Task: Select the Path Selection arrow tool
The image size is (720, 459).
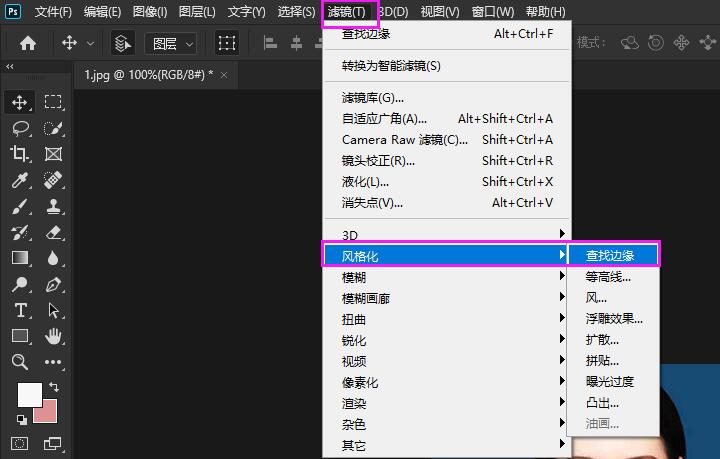Action: click(x=53, y=310)
